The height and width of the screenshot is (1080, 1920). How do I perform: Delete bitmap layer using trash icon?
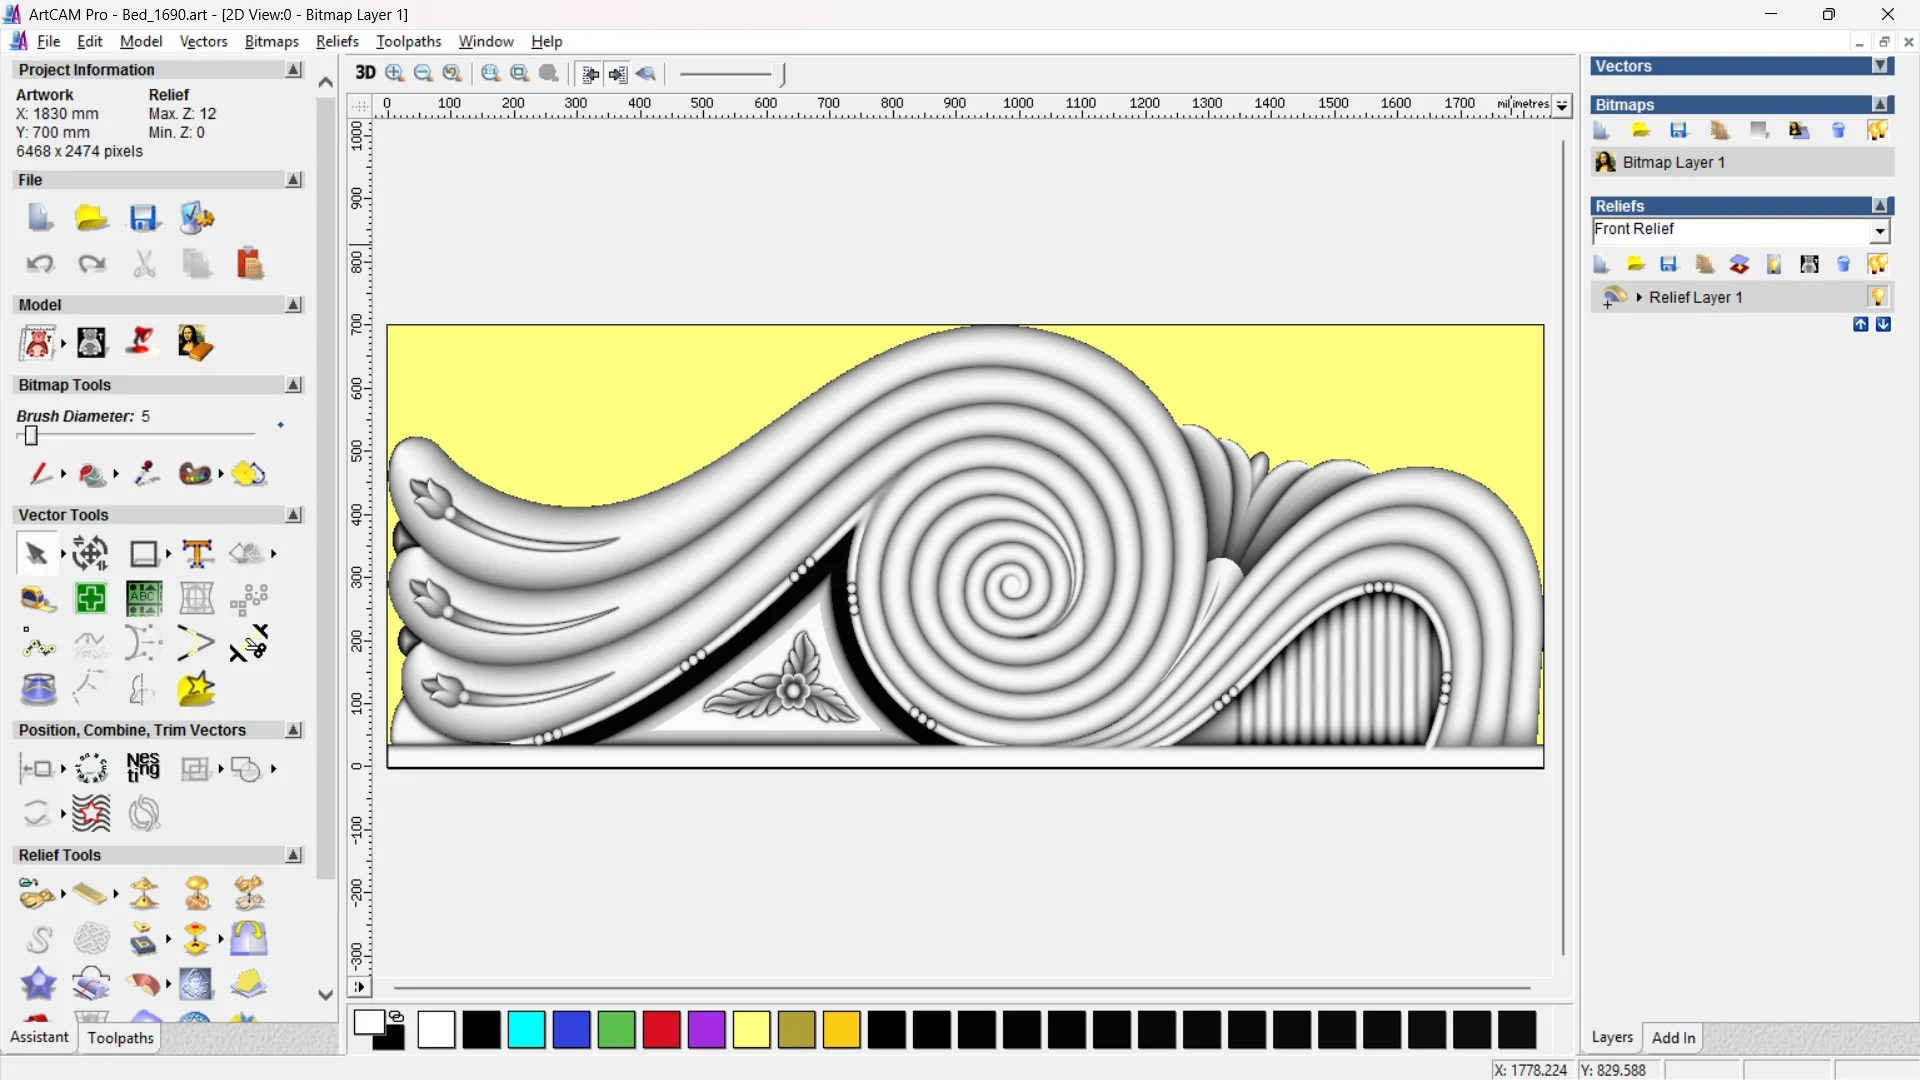tap(1838, 131)
